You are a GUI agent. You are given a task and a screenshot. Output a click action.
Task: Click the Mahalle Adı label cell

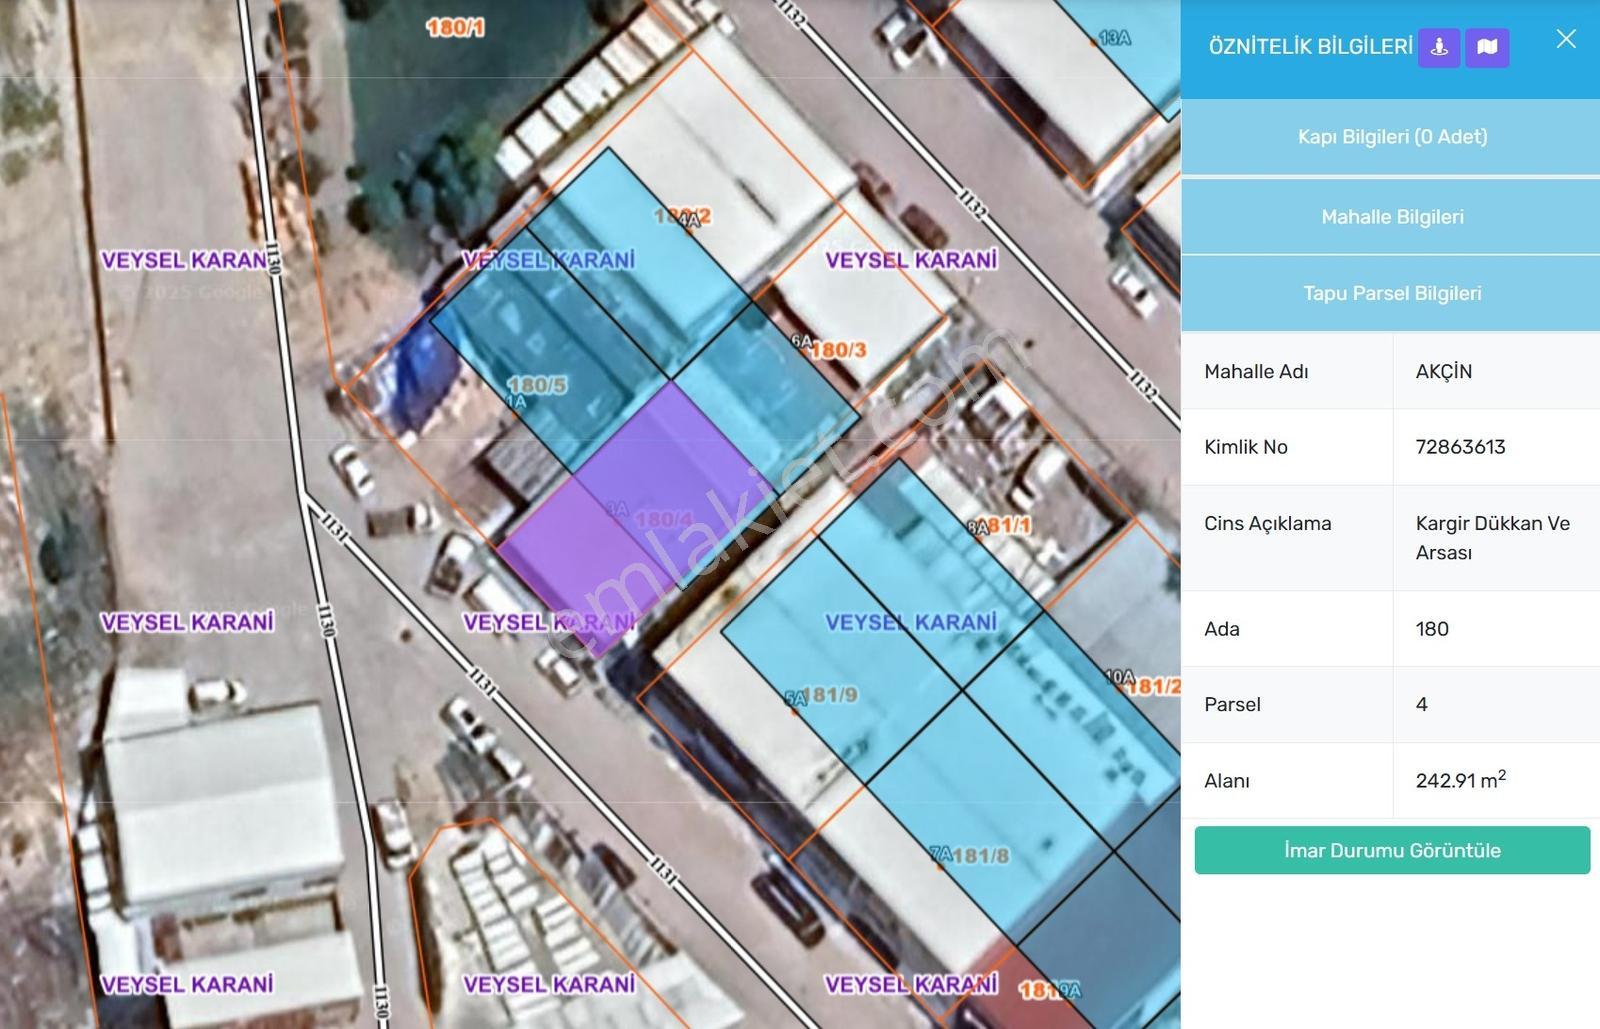1287,371
